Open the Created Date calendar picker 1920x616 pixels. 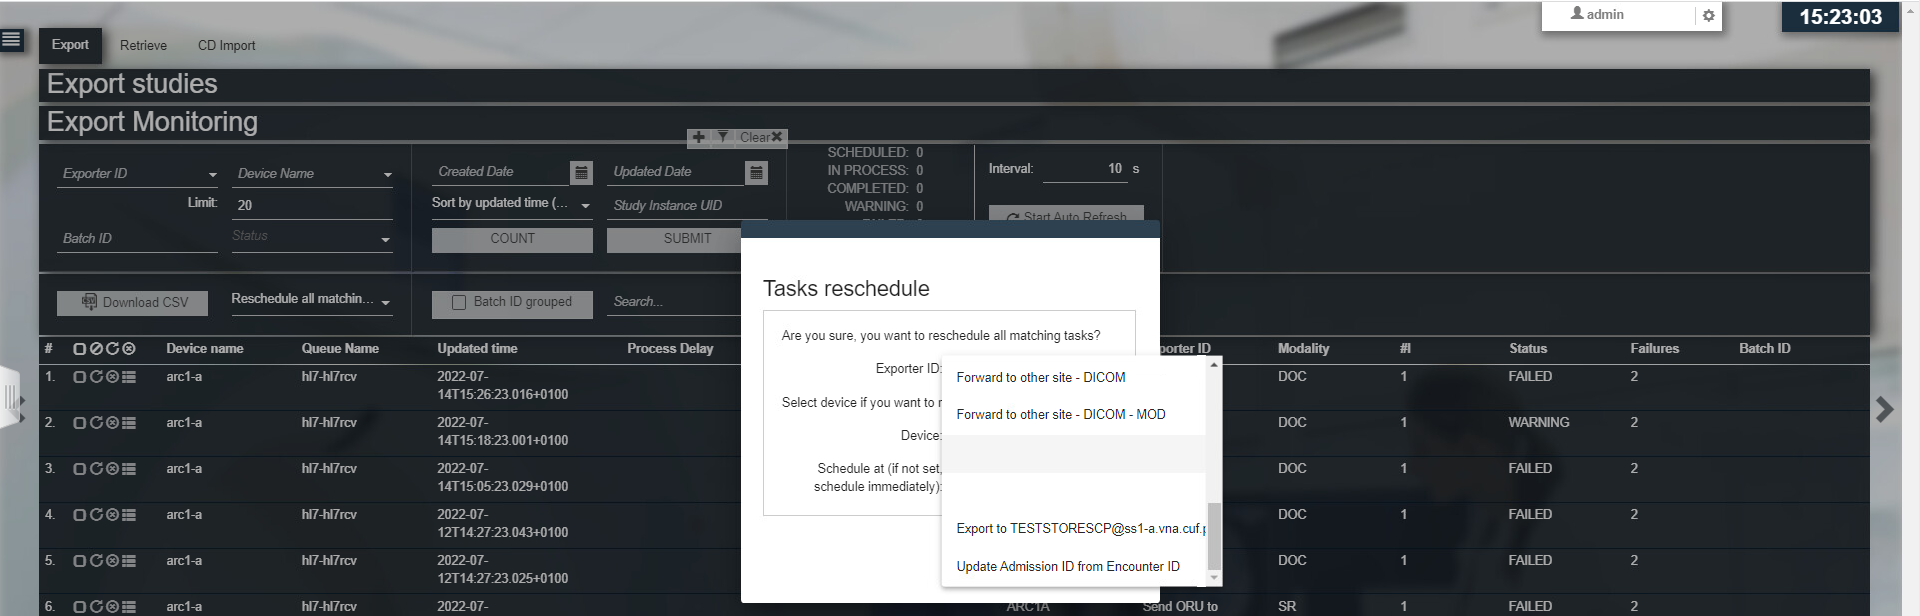[x=581, y=172]
